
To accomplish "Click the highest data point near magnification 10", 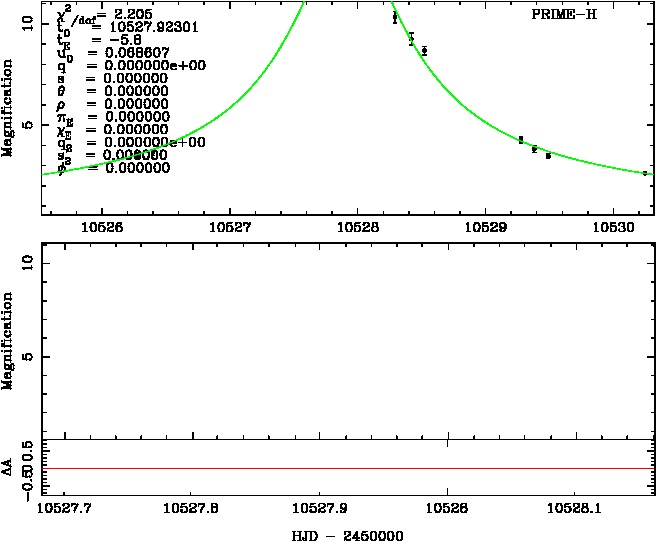I will (395, 17).
